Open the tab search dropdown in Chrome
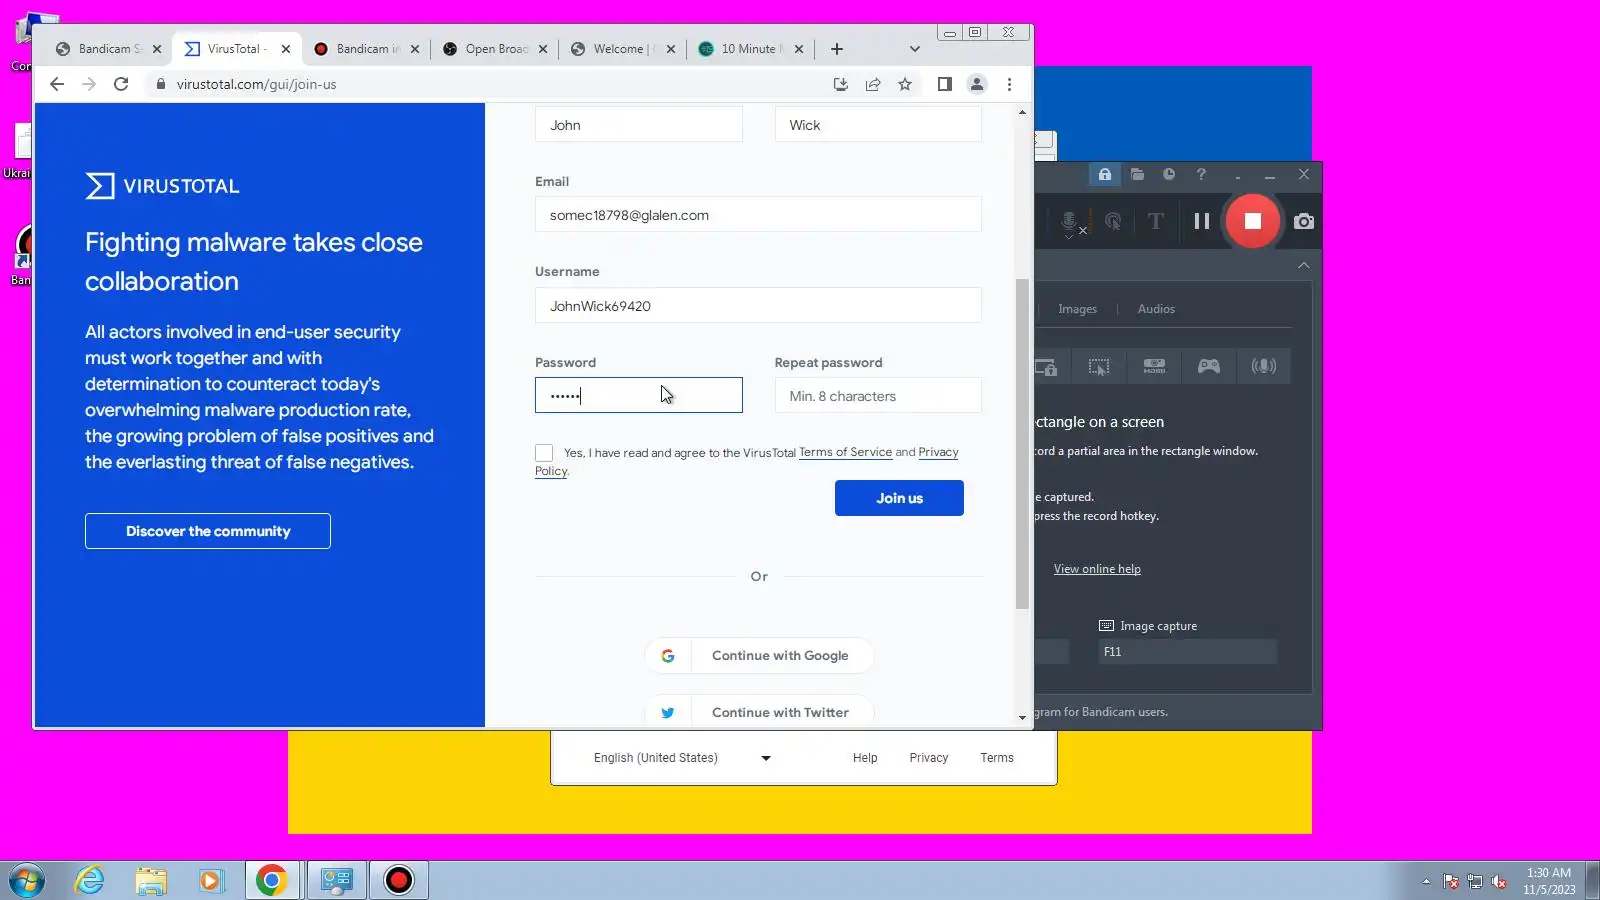The width and height of the screenshot is (1600, 900). point(914,49)
